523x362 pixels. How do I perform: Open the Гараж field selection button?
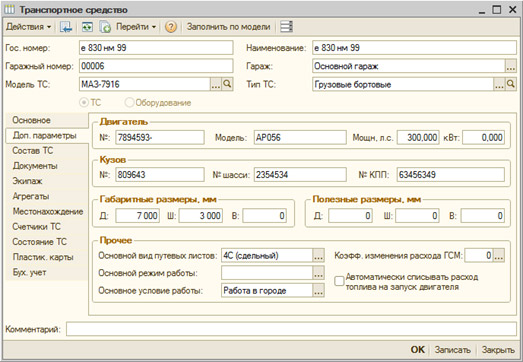click(511, 66)
